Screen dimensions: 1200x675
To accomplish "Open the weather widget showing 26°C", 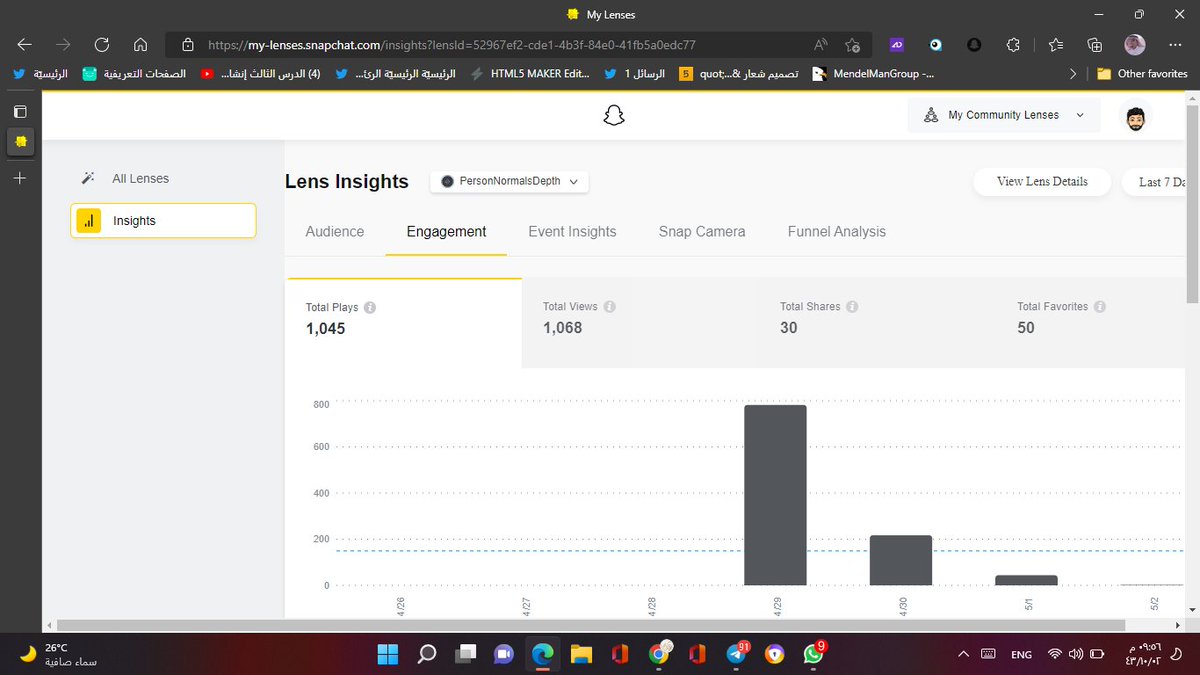I will [60, 654].
